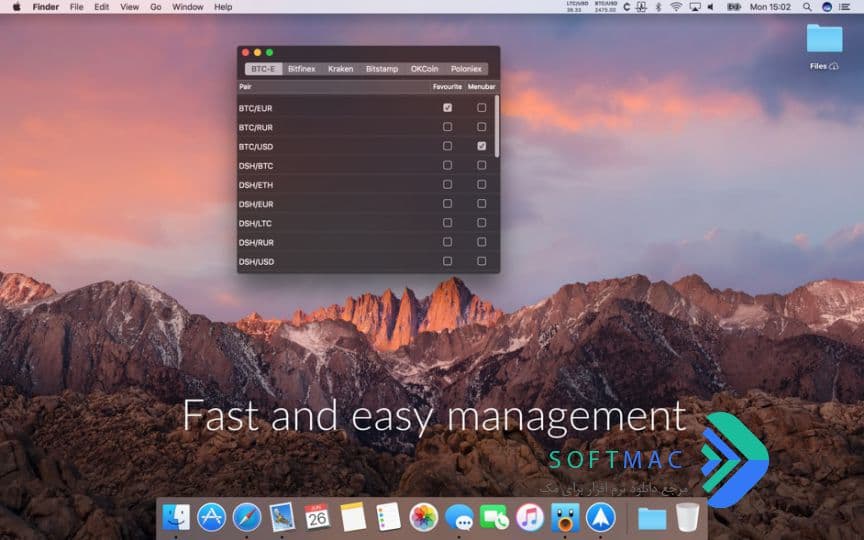Sort by the Pair column header
The image size is (864, 540).
(x=334, y=87)
